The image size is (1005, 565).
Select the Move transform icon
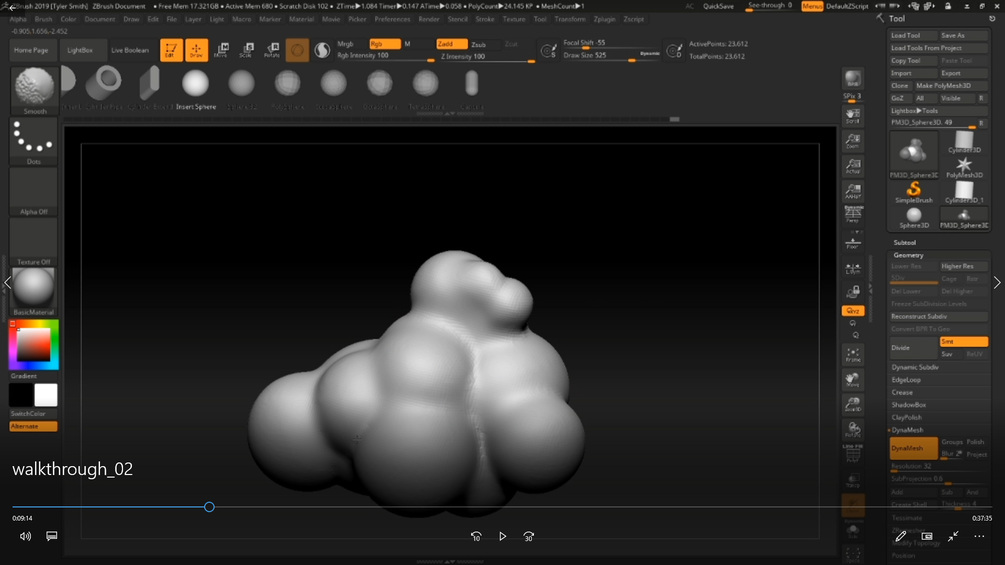(221, 50)
